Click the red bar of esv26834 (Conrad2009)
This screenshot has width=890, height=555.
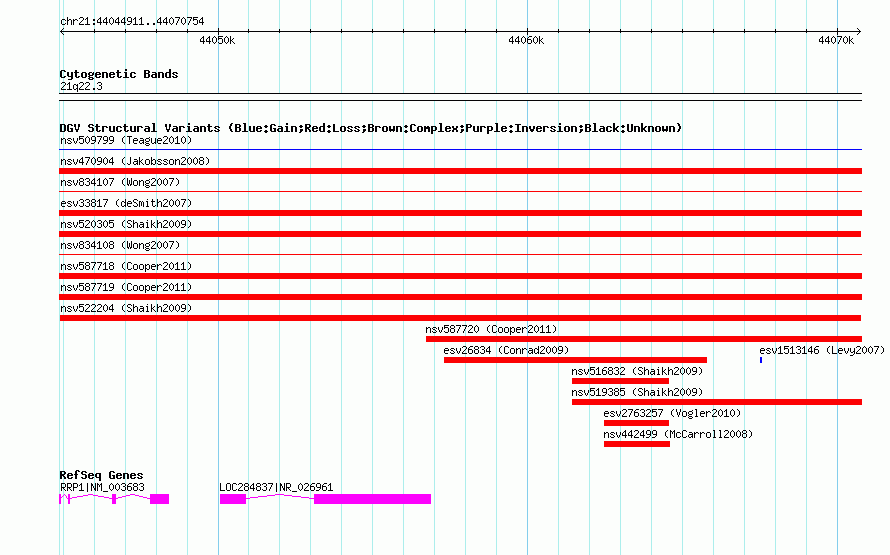575,360
